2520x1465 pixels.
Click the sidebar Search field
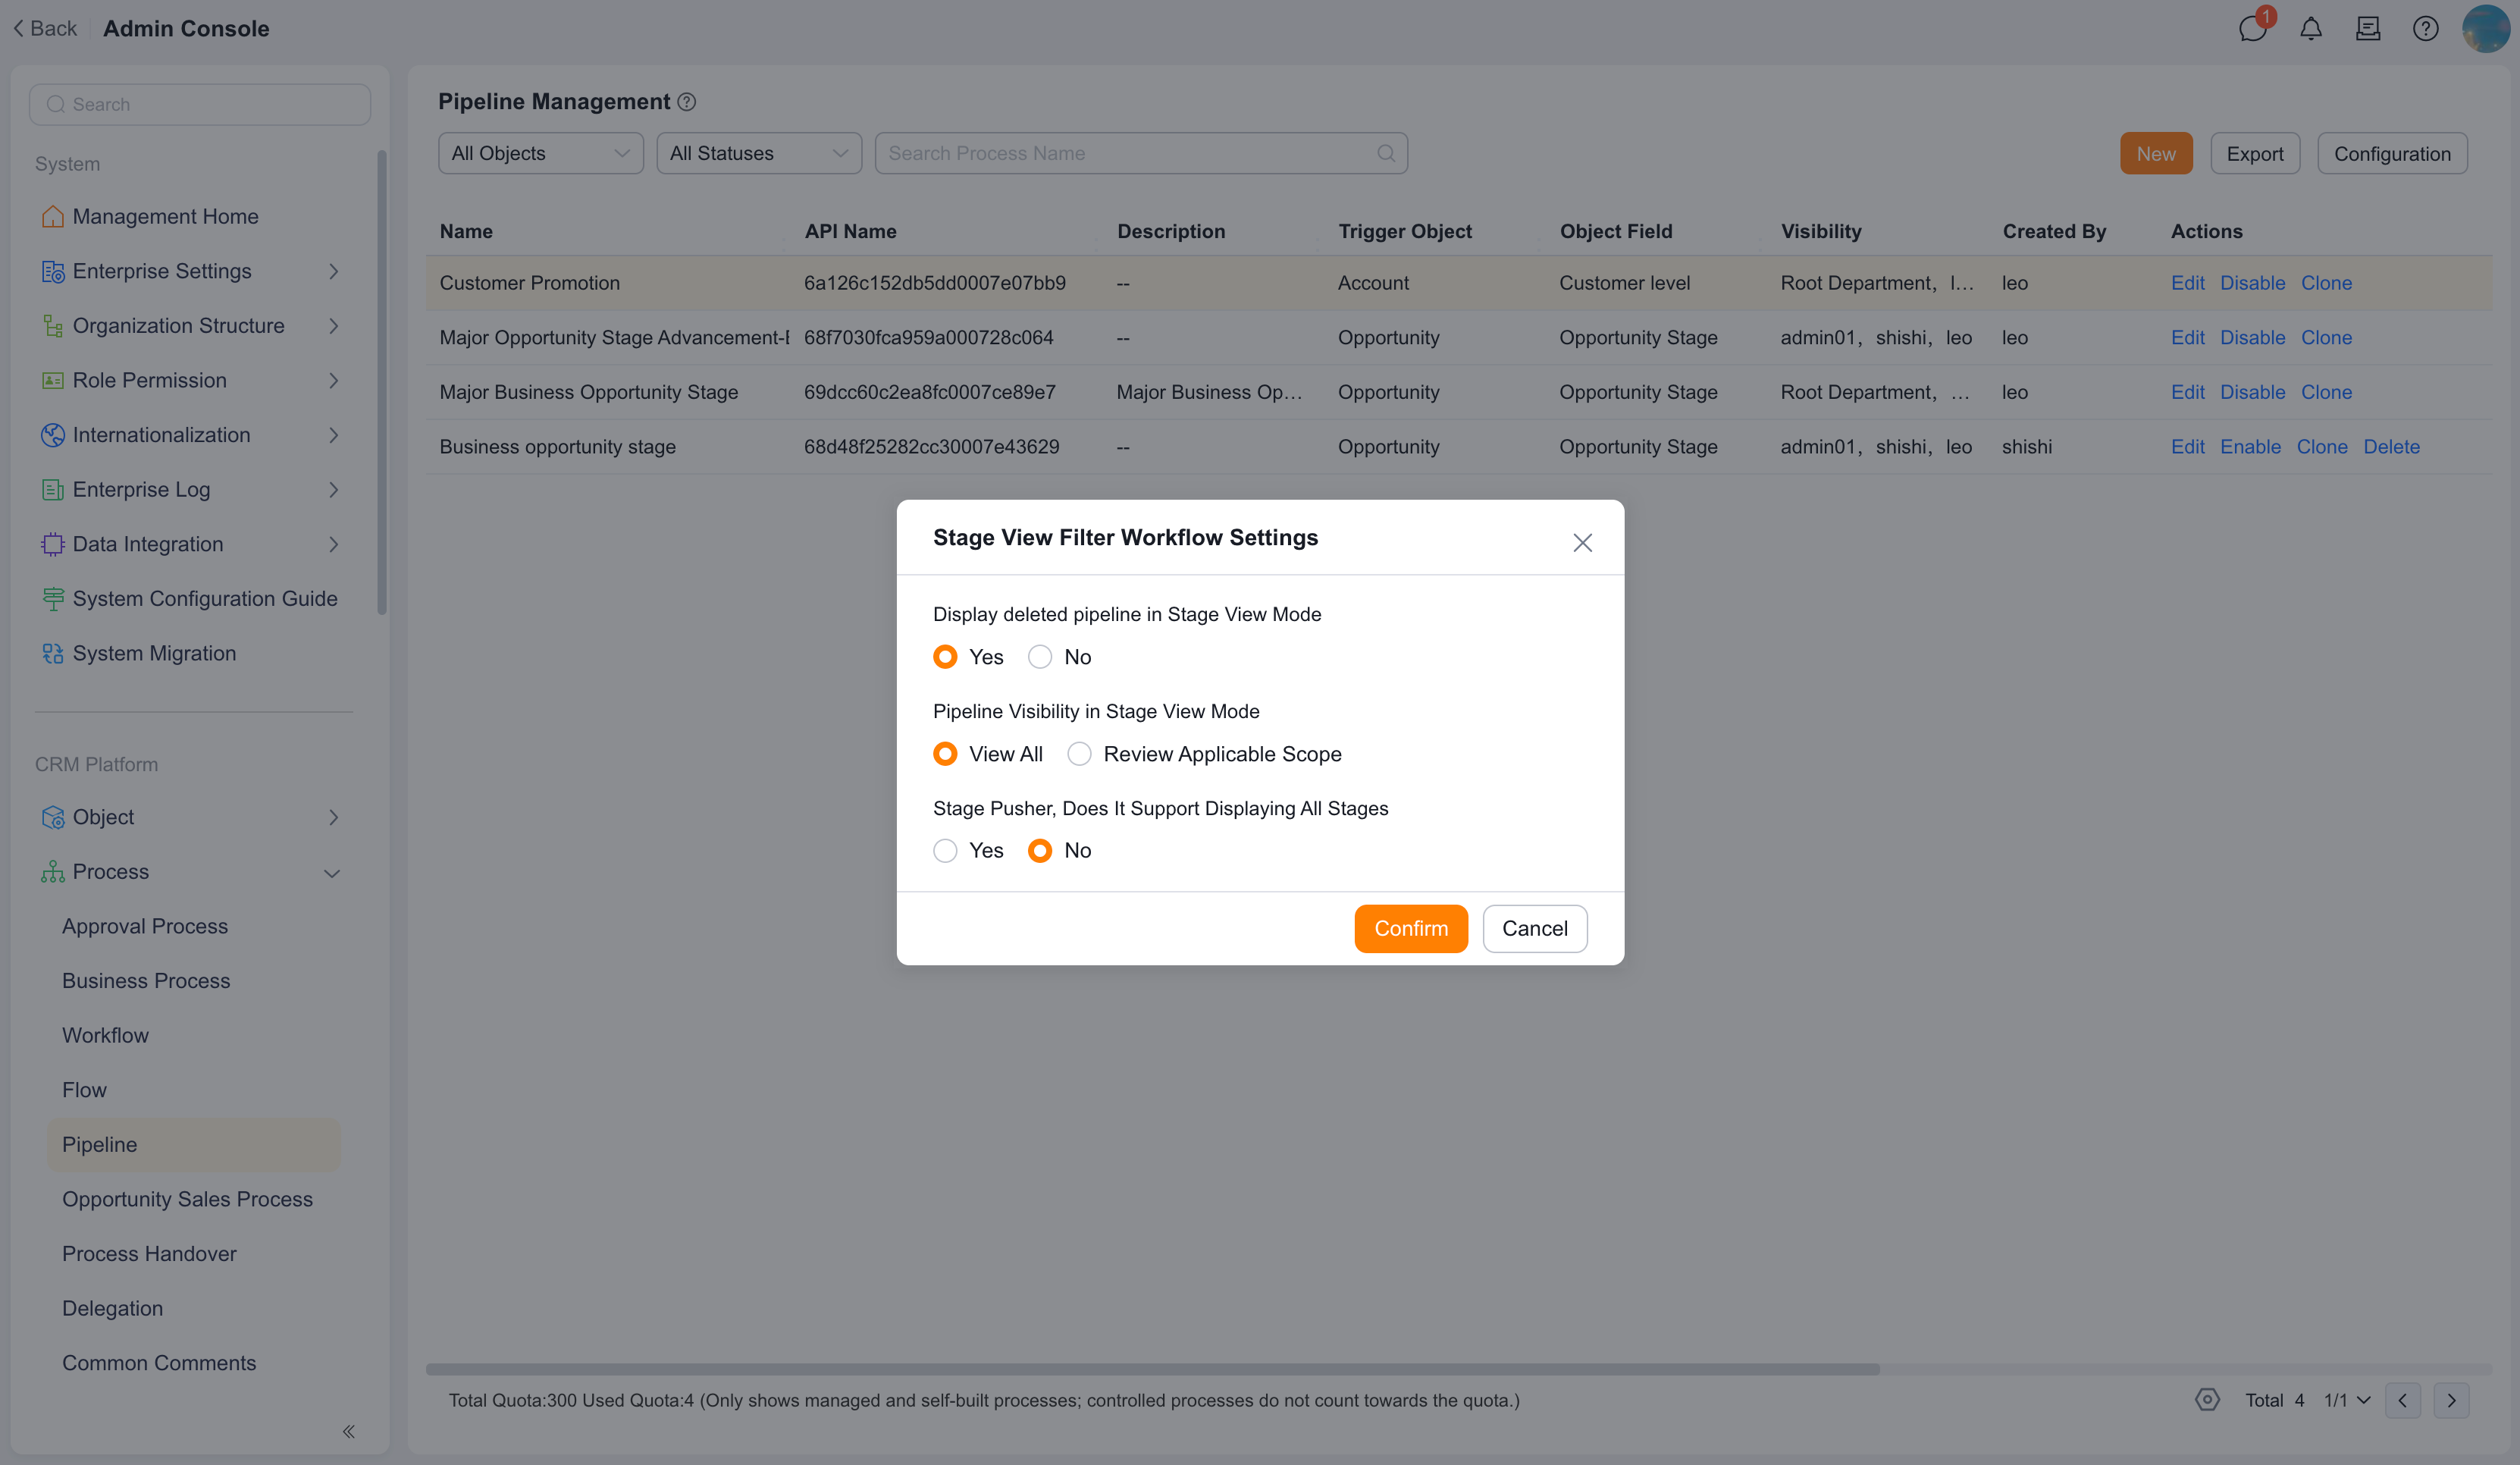(x=200, y=104)
